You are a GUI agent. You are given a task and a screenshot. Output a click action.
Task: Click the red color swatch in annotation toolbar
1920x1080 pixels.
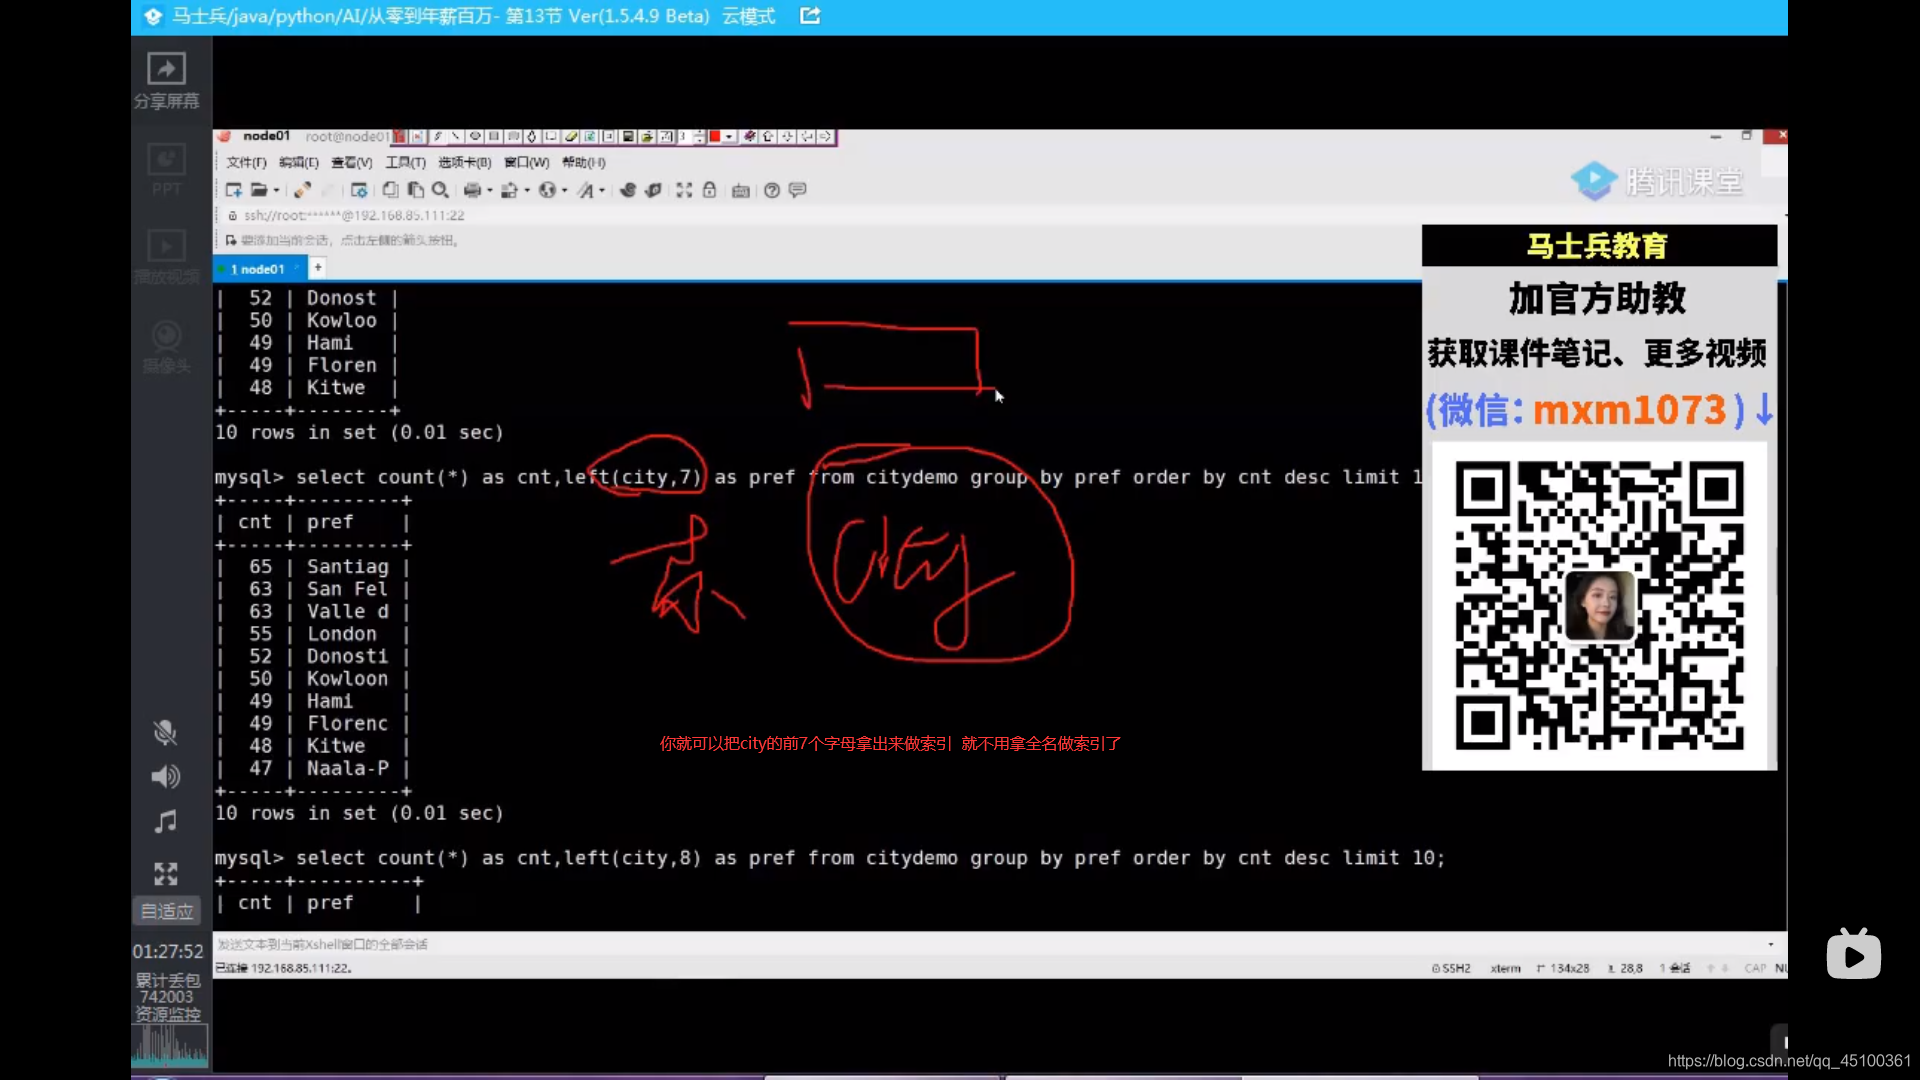(x=715, y=136)
